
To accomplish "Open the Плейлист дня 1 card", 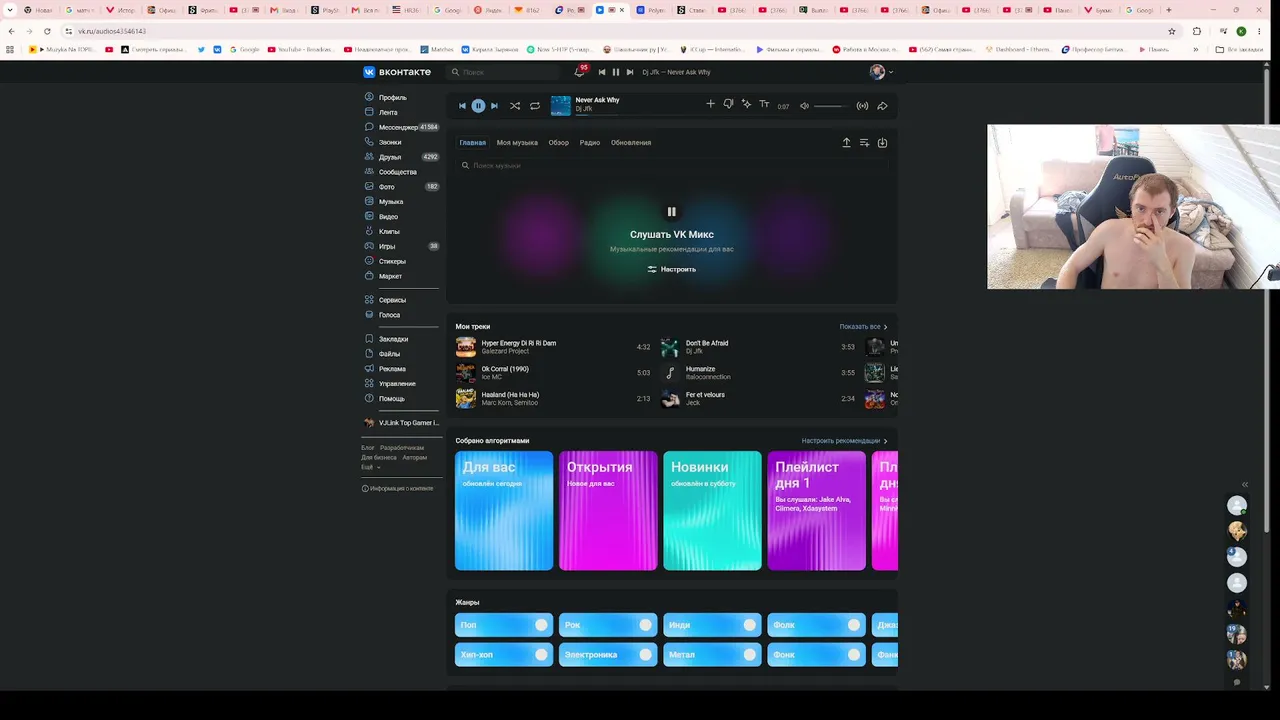I will (816, 511).
